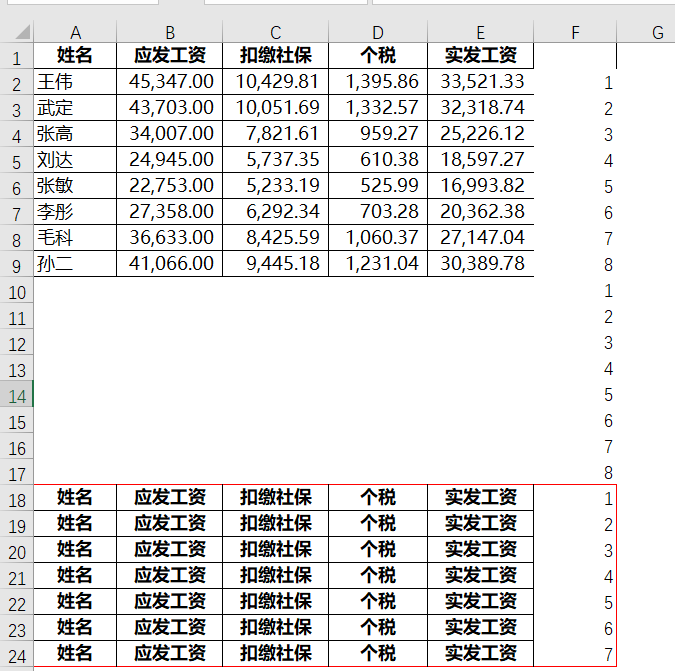Click value 45,347.00
675x671 pixels.
(x=170, y=82)
